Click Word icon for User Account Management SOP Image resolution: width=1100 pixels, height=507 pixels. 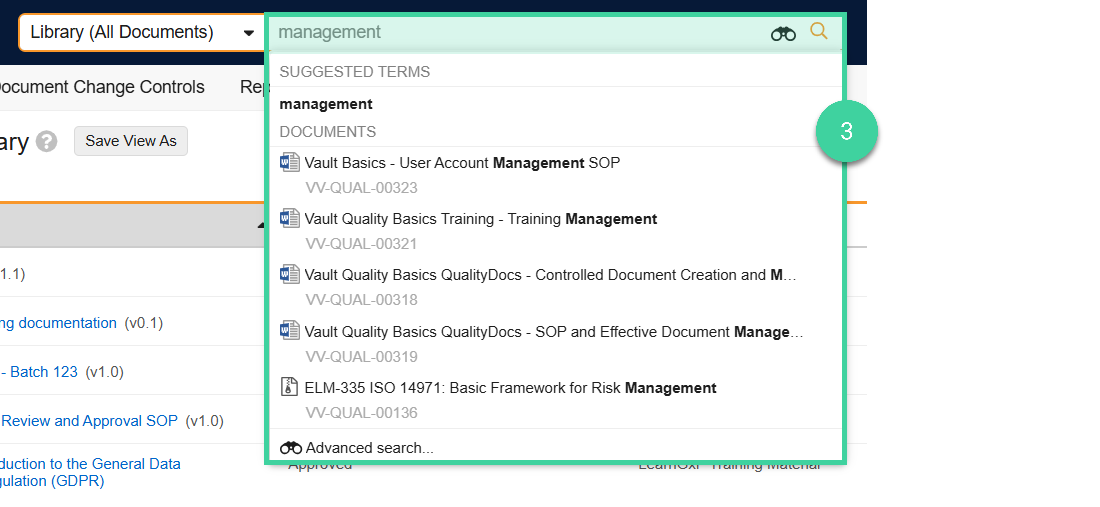pyautogui.click(x=290, y=163)
